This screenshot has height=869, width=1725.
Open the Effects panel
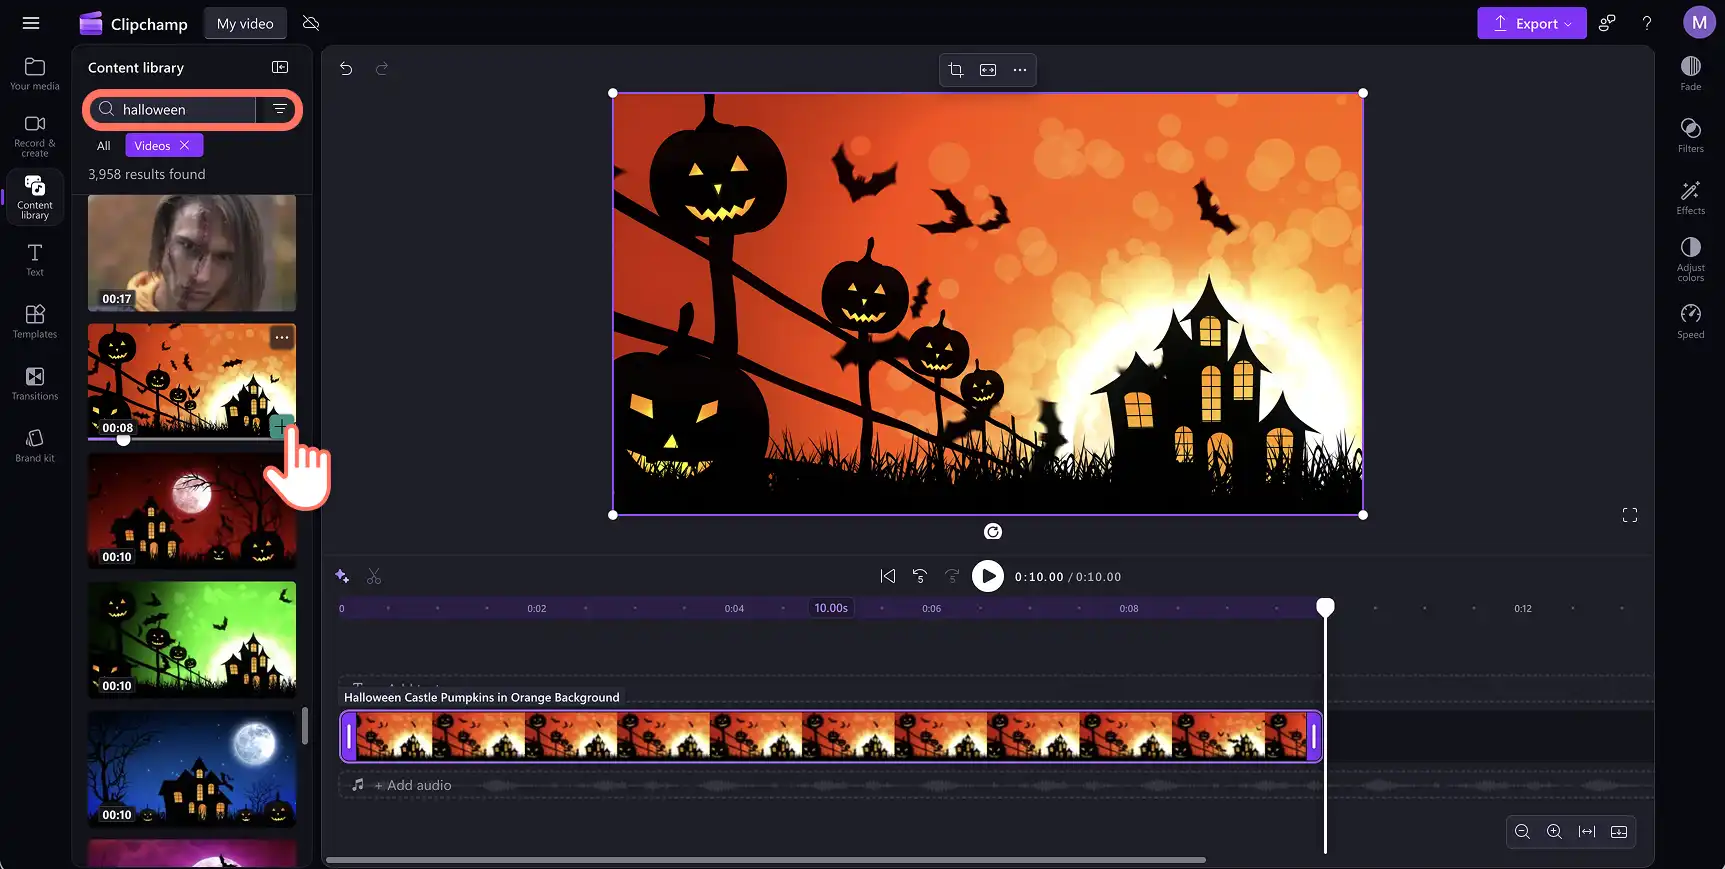pyautogui.click(x=1690, y=197)
